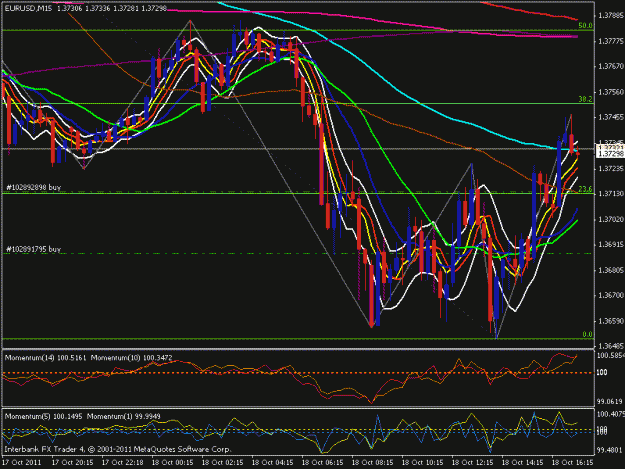Click price scale value 1.37020
The height and width of the screenshot is (469, 625).
pos(611,220)
